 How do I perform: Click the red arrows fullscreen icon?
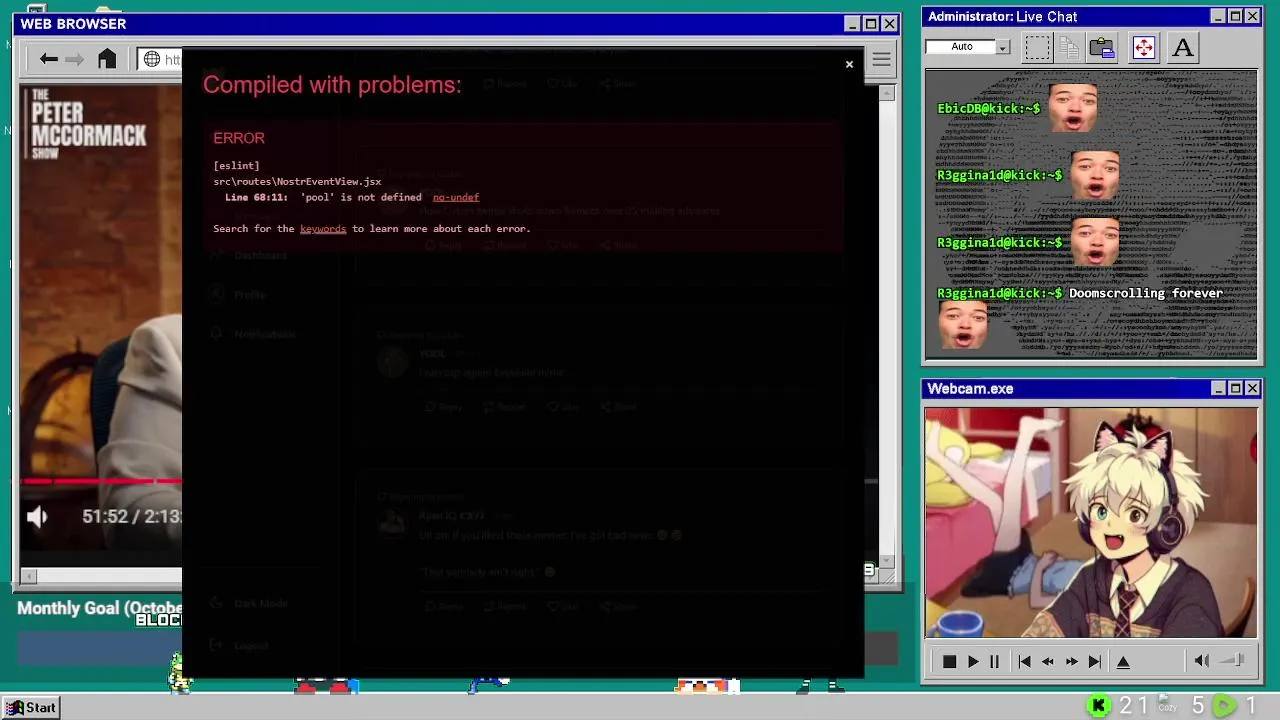[x=1144, y=47]
